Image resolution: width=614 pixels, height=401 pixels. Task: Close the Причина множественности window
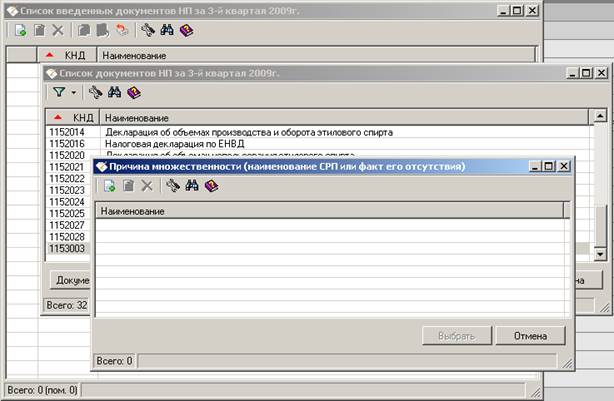click(564, 166)
